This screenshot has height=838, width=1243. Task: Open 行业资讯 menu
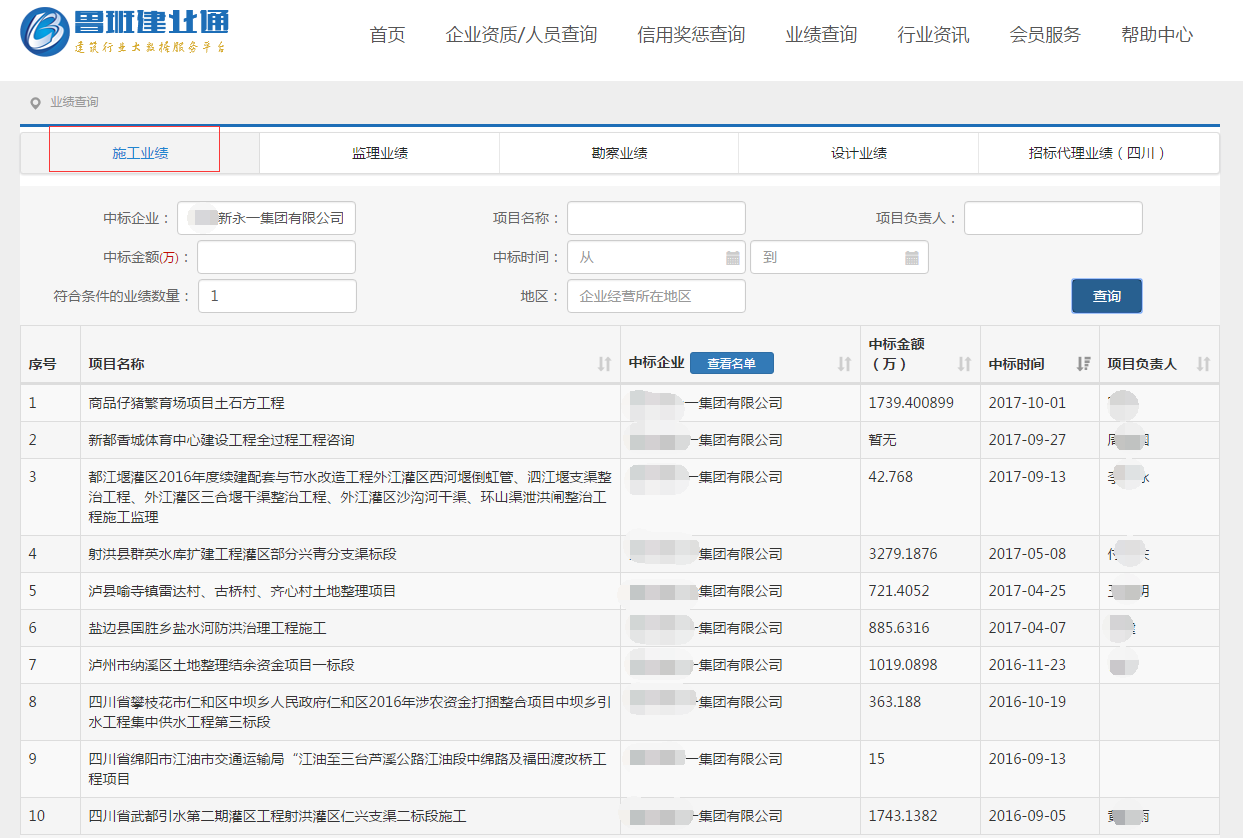point(933,35)
